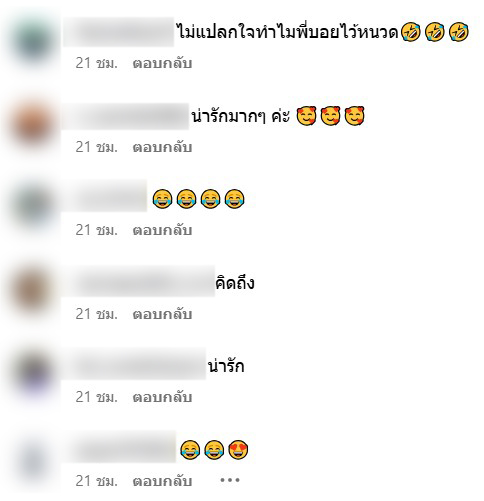Open the blurred username of the first comment
This screenshot has width=484, height=501.
[119, 32]
